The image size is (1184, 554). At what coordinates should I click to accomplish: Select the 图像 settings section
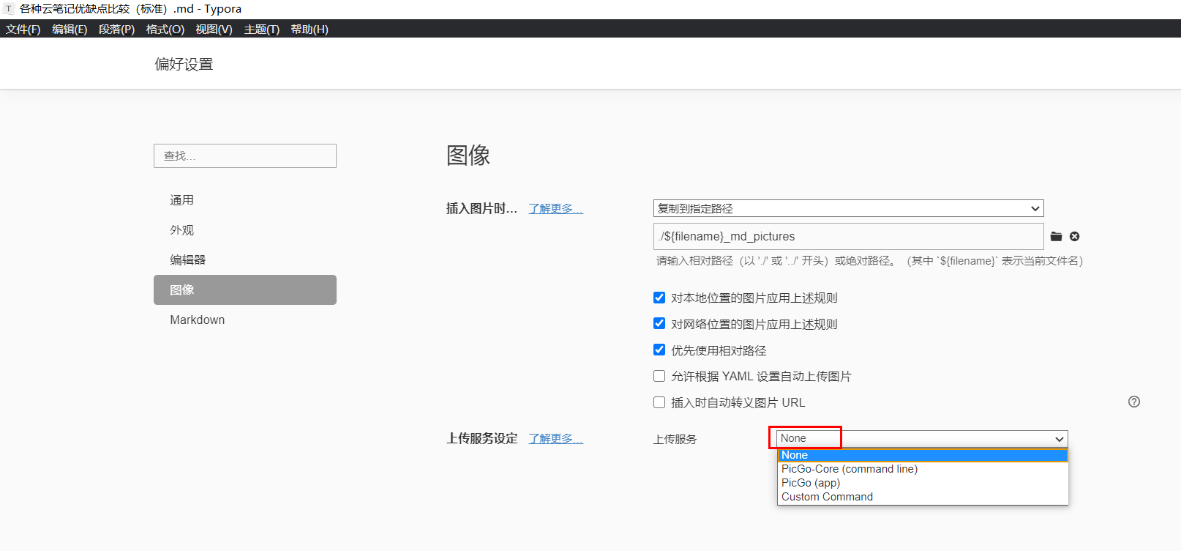245,290
